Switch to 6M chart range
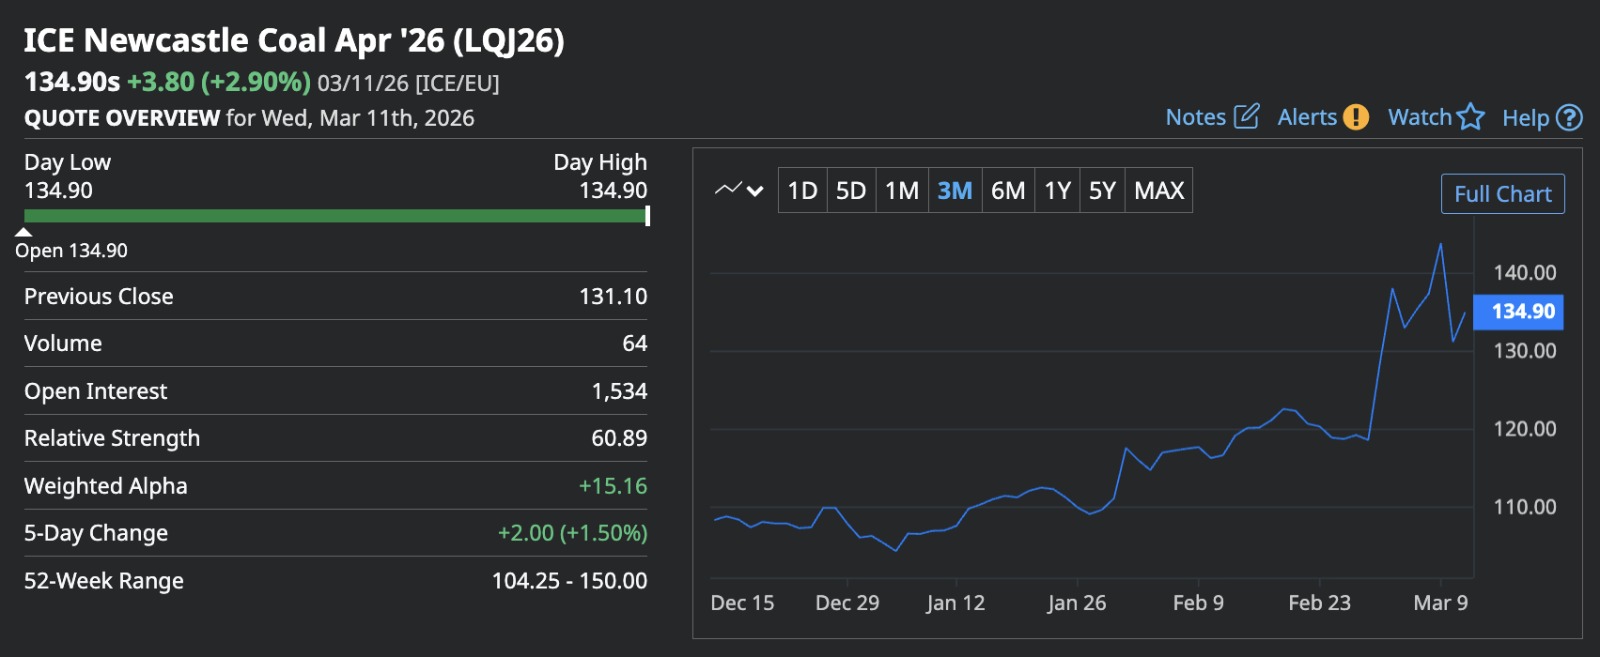This screenshot has width=1600, height=657. 1007,190
